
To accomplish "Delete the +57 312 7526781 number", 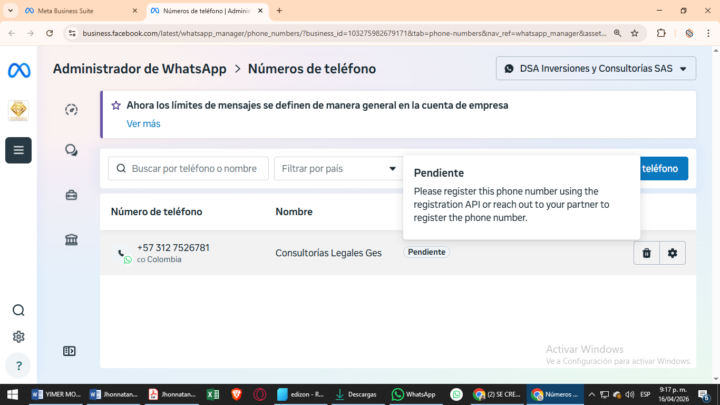I will tap(647, 253).
